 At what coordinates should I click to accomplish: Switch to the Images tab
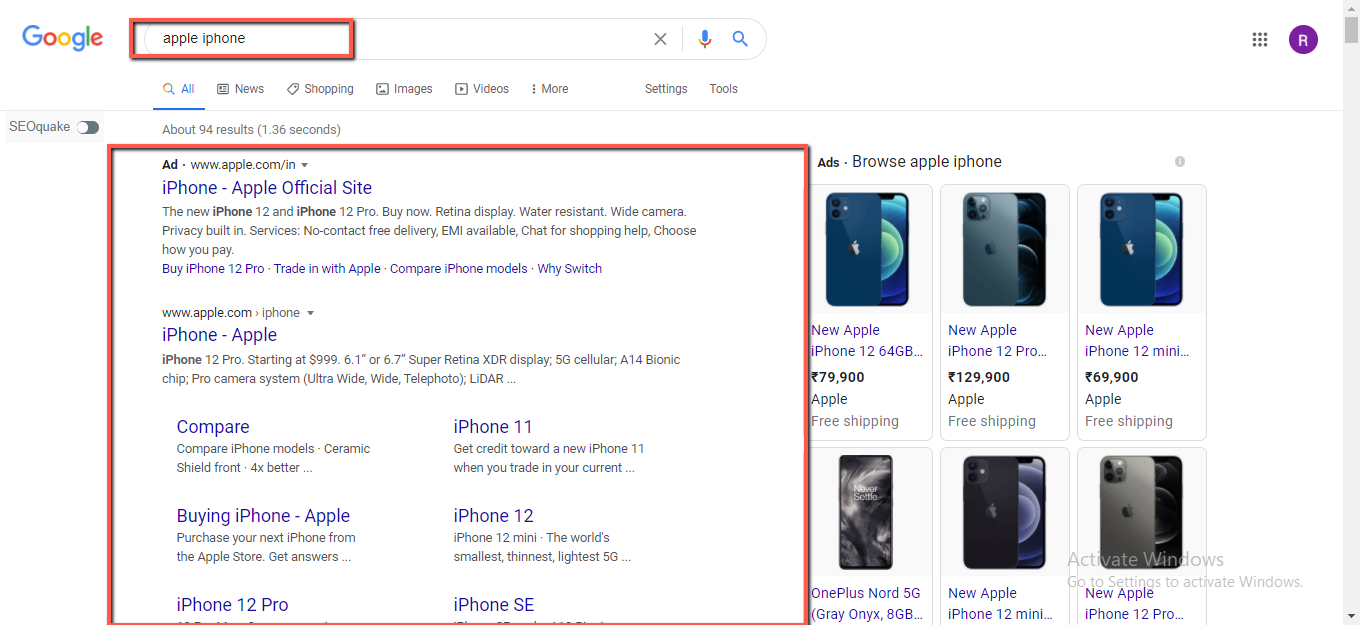404,89
